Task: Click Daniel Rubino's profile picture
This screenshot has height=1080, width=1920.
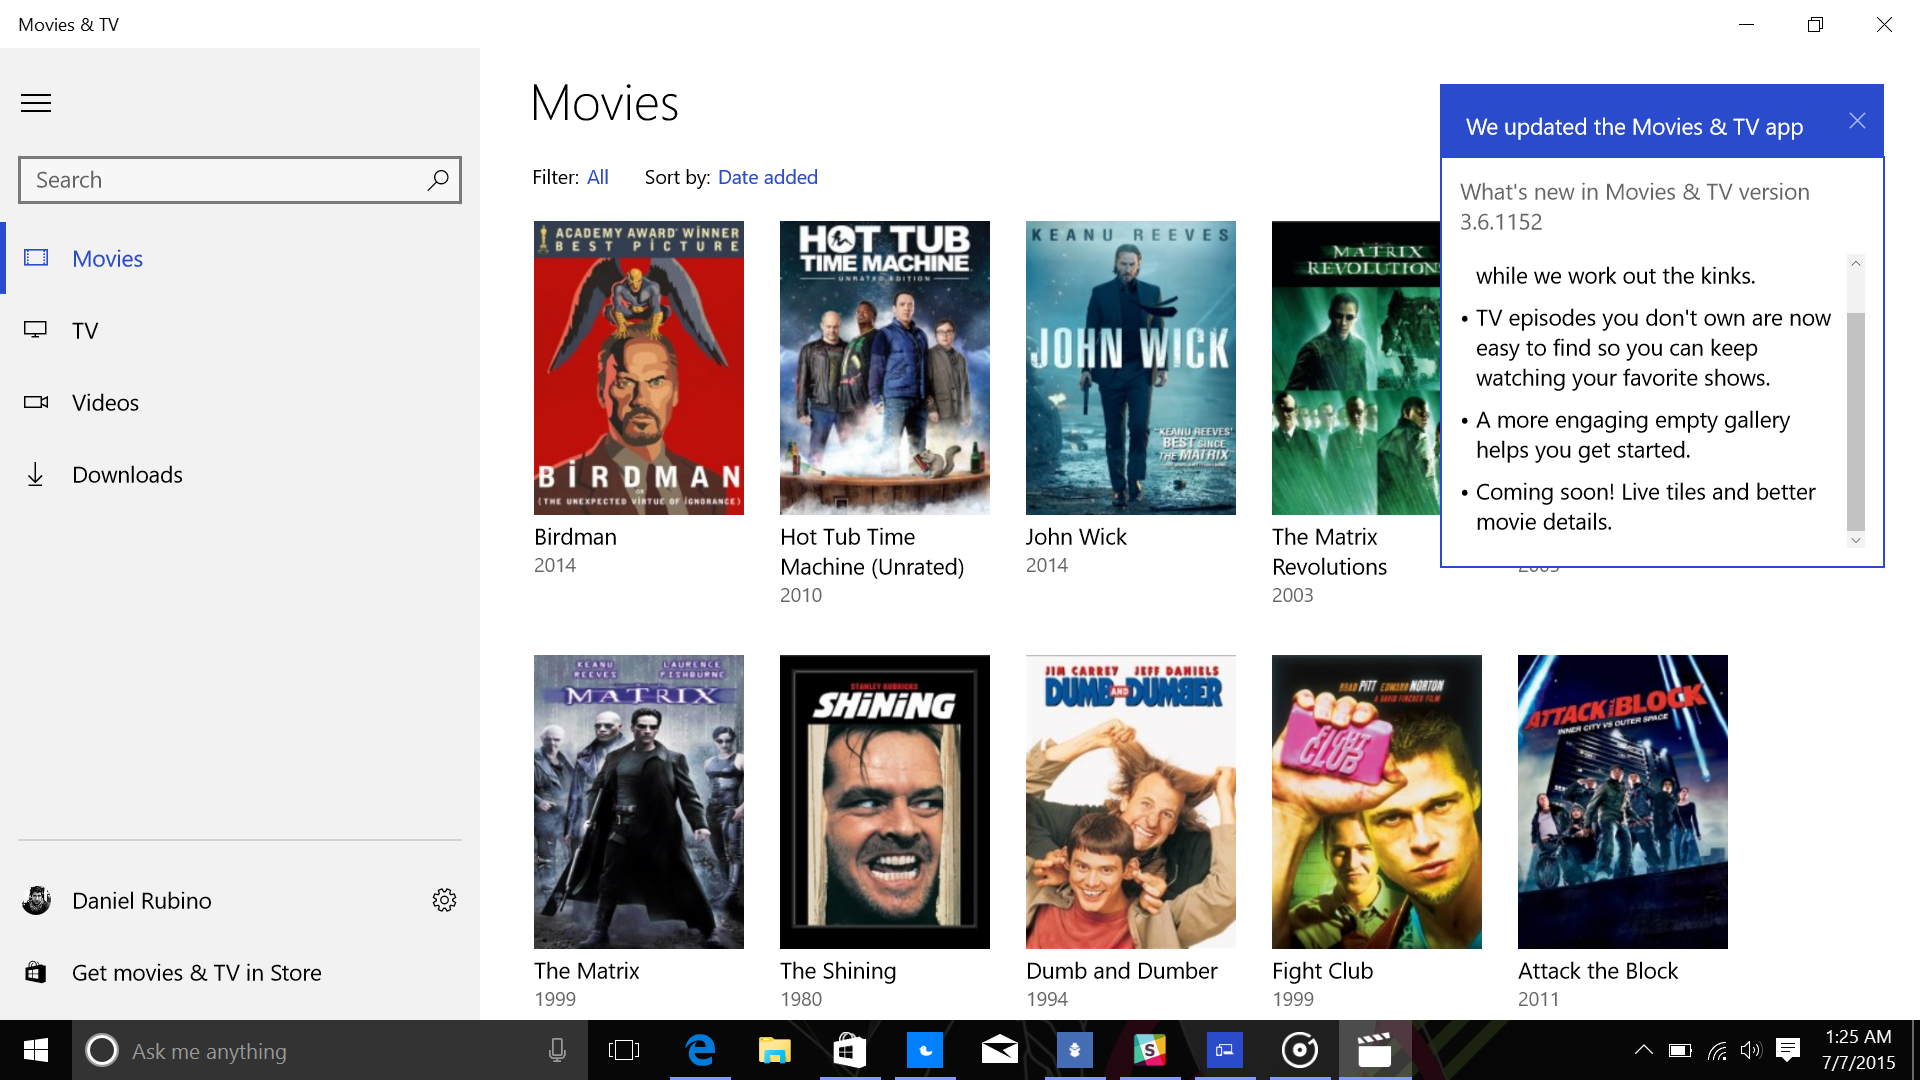Action: pos(37,900)
